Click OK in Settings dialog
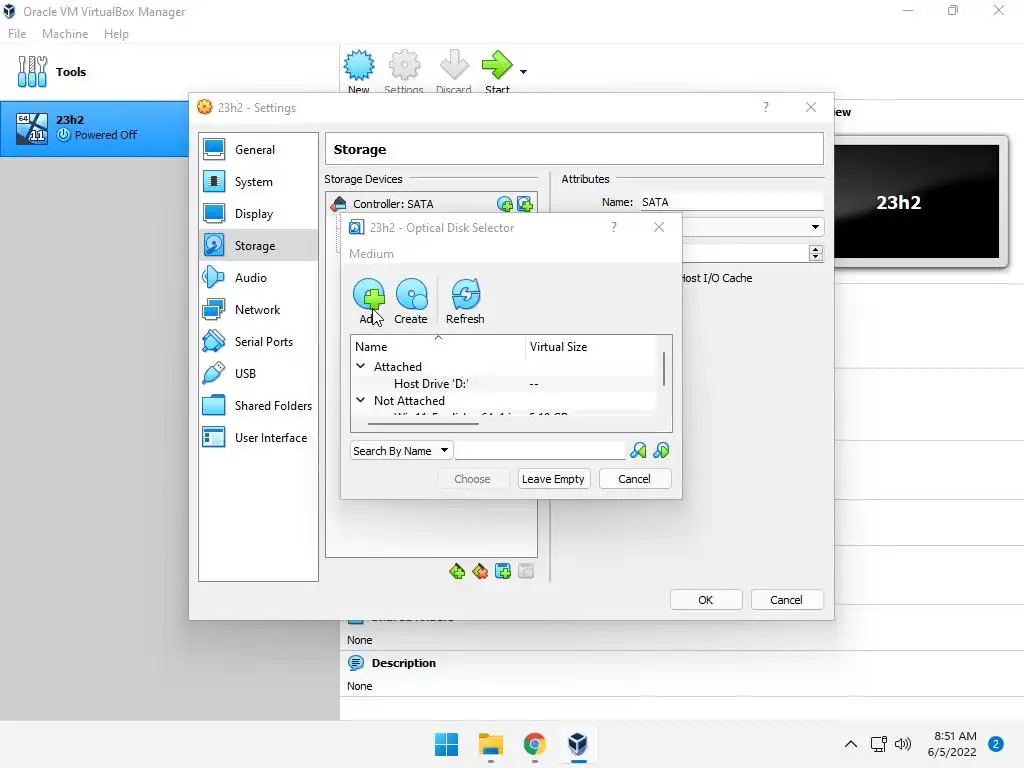Image resolution: width=1024 pixels, height=768 pixels. coord(706,600)
